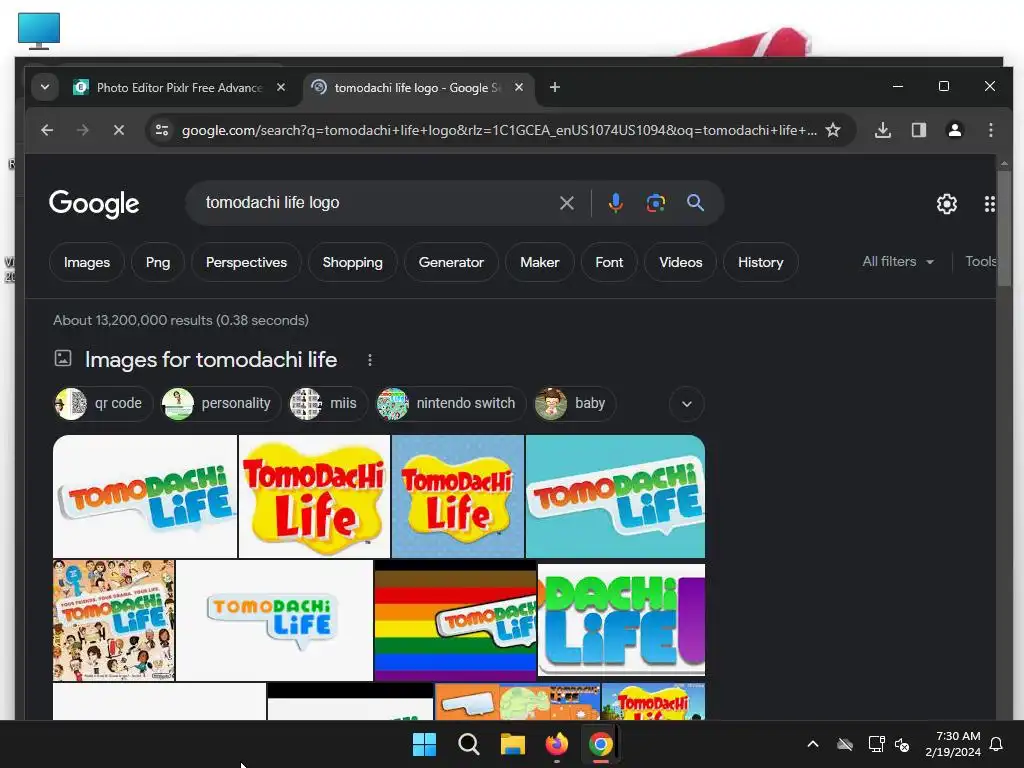Screen dimensions: 1024x768
Task: Select the Png filter chip
Action: 158,262
